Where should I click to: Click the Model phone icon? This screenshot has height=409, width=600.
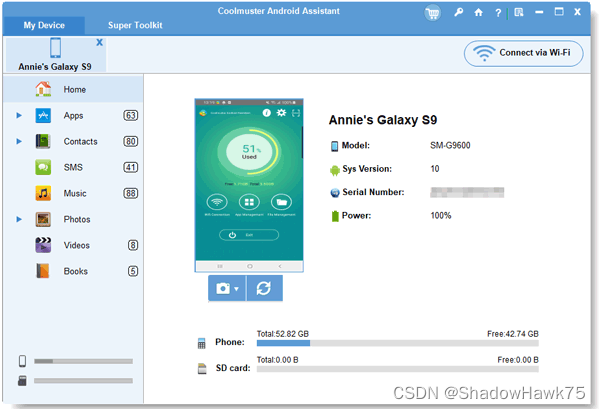click(334, 146)
